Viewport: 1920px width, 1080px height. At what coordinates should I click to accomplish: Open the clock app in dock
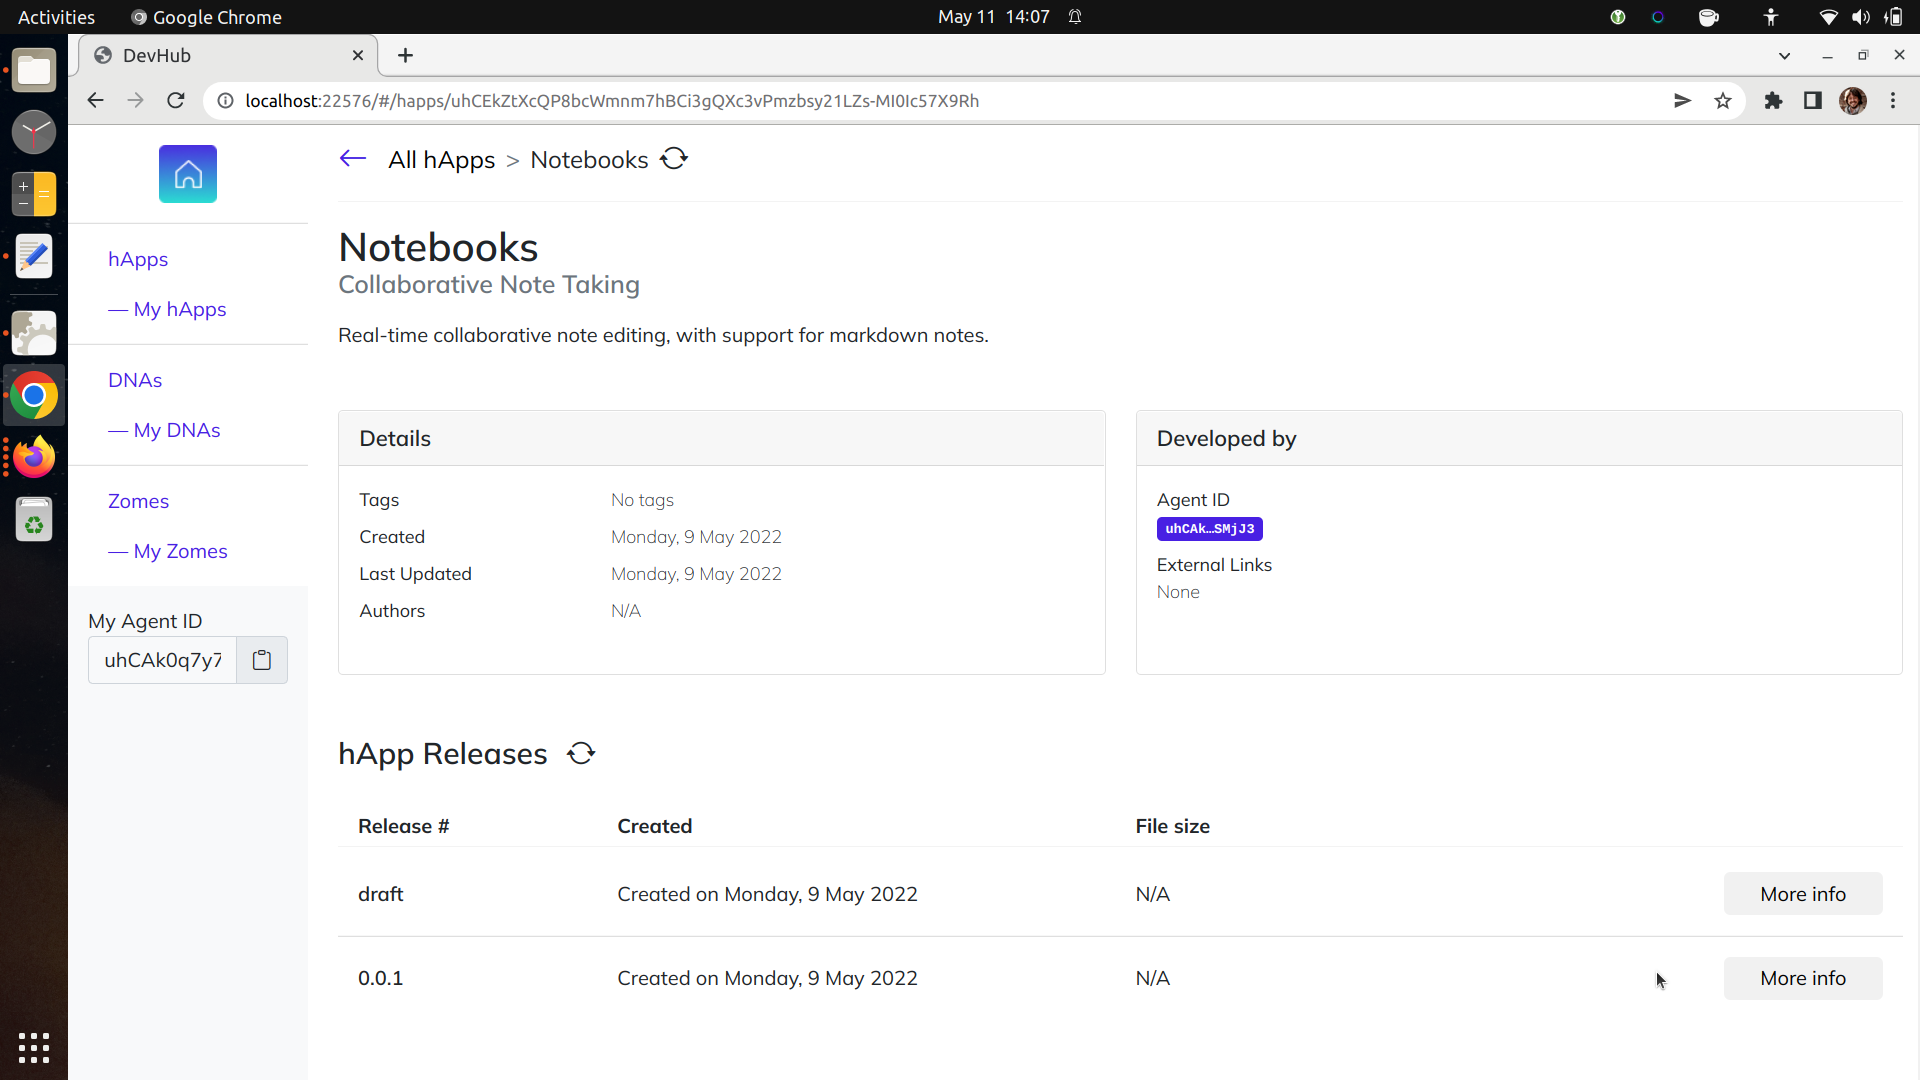coord(34,132)
